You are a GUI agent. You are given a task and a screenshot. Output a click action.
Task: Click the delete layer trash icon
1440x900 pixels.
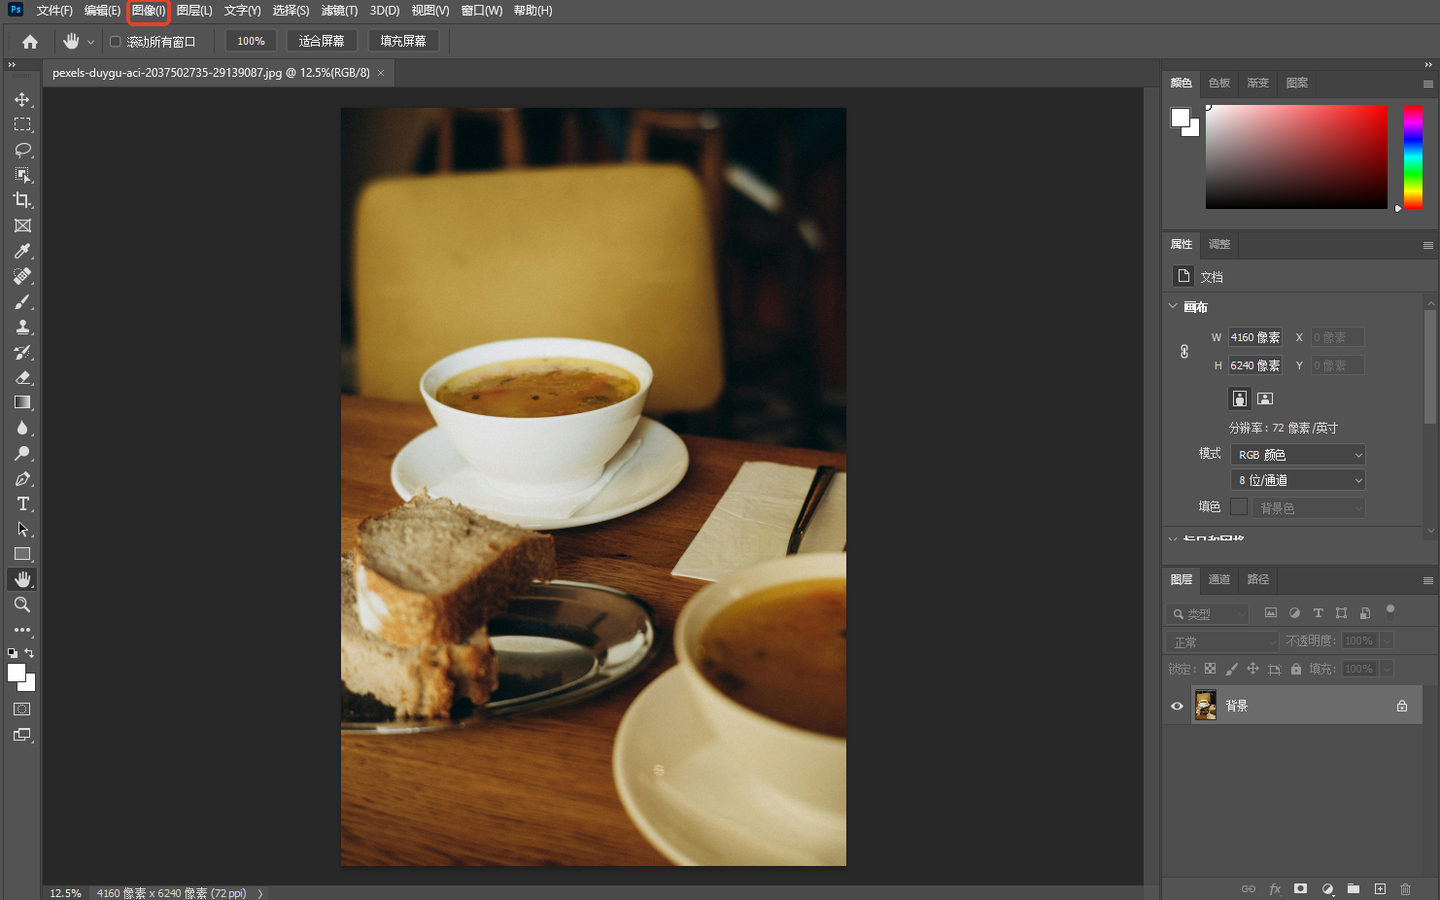pyautogui.click(x=1405, y=889)
